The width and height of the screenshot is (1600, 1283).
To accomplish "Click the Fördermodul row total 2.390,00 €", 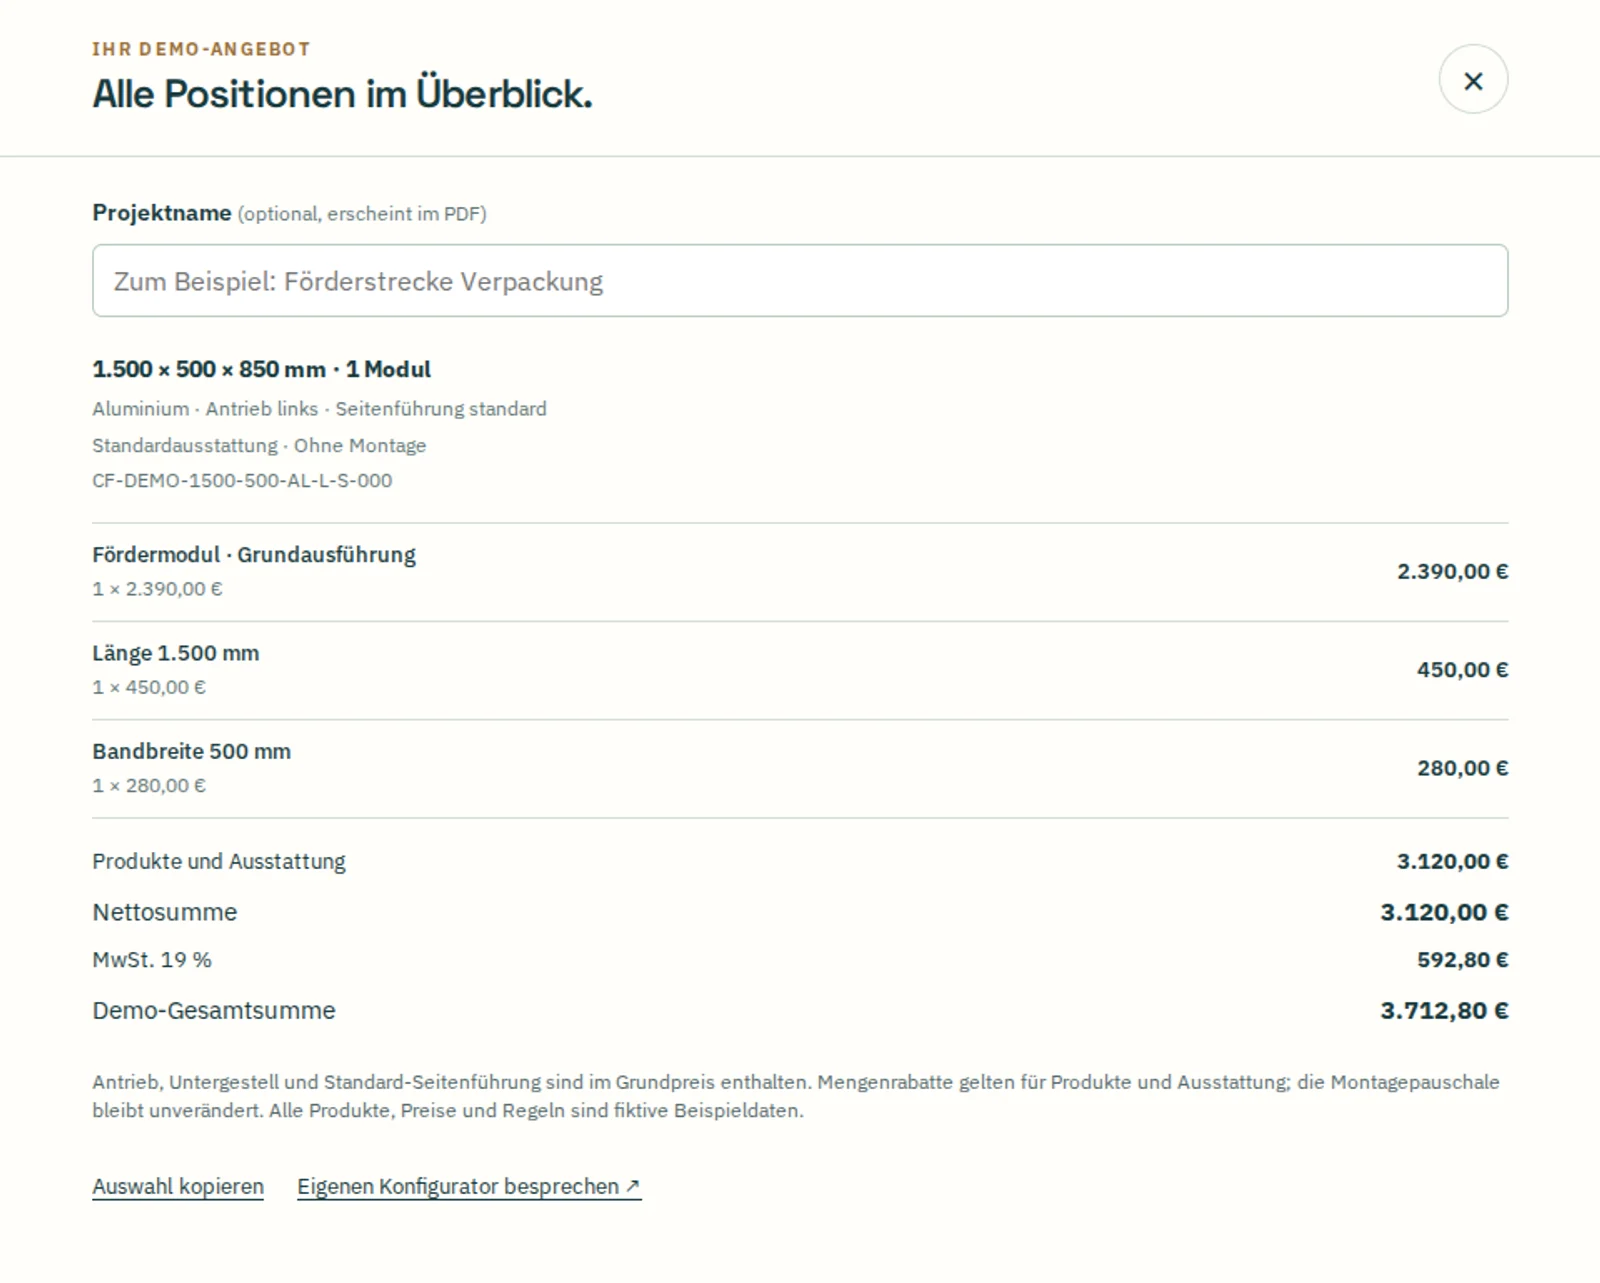I will [x=1452, y=572].
